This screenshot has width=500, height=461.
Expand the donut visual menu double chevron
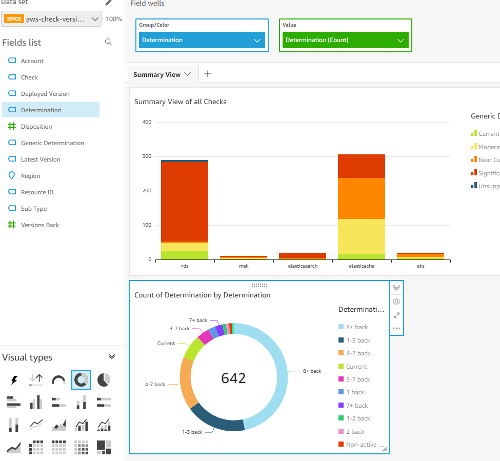click(396, 288)
